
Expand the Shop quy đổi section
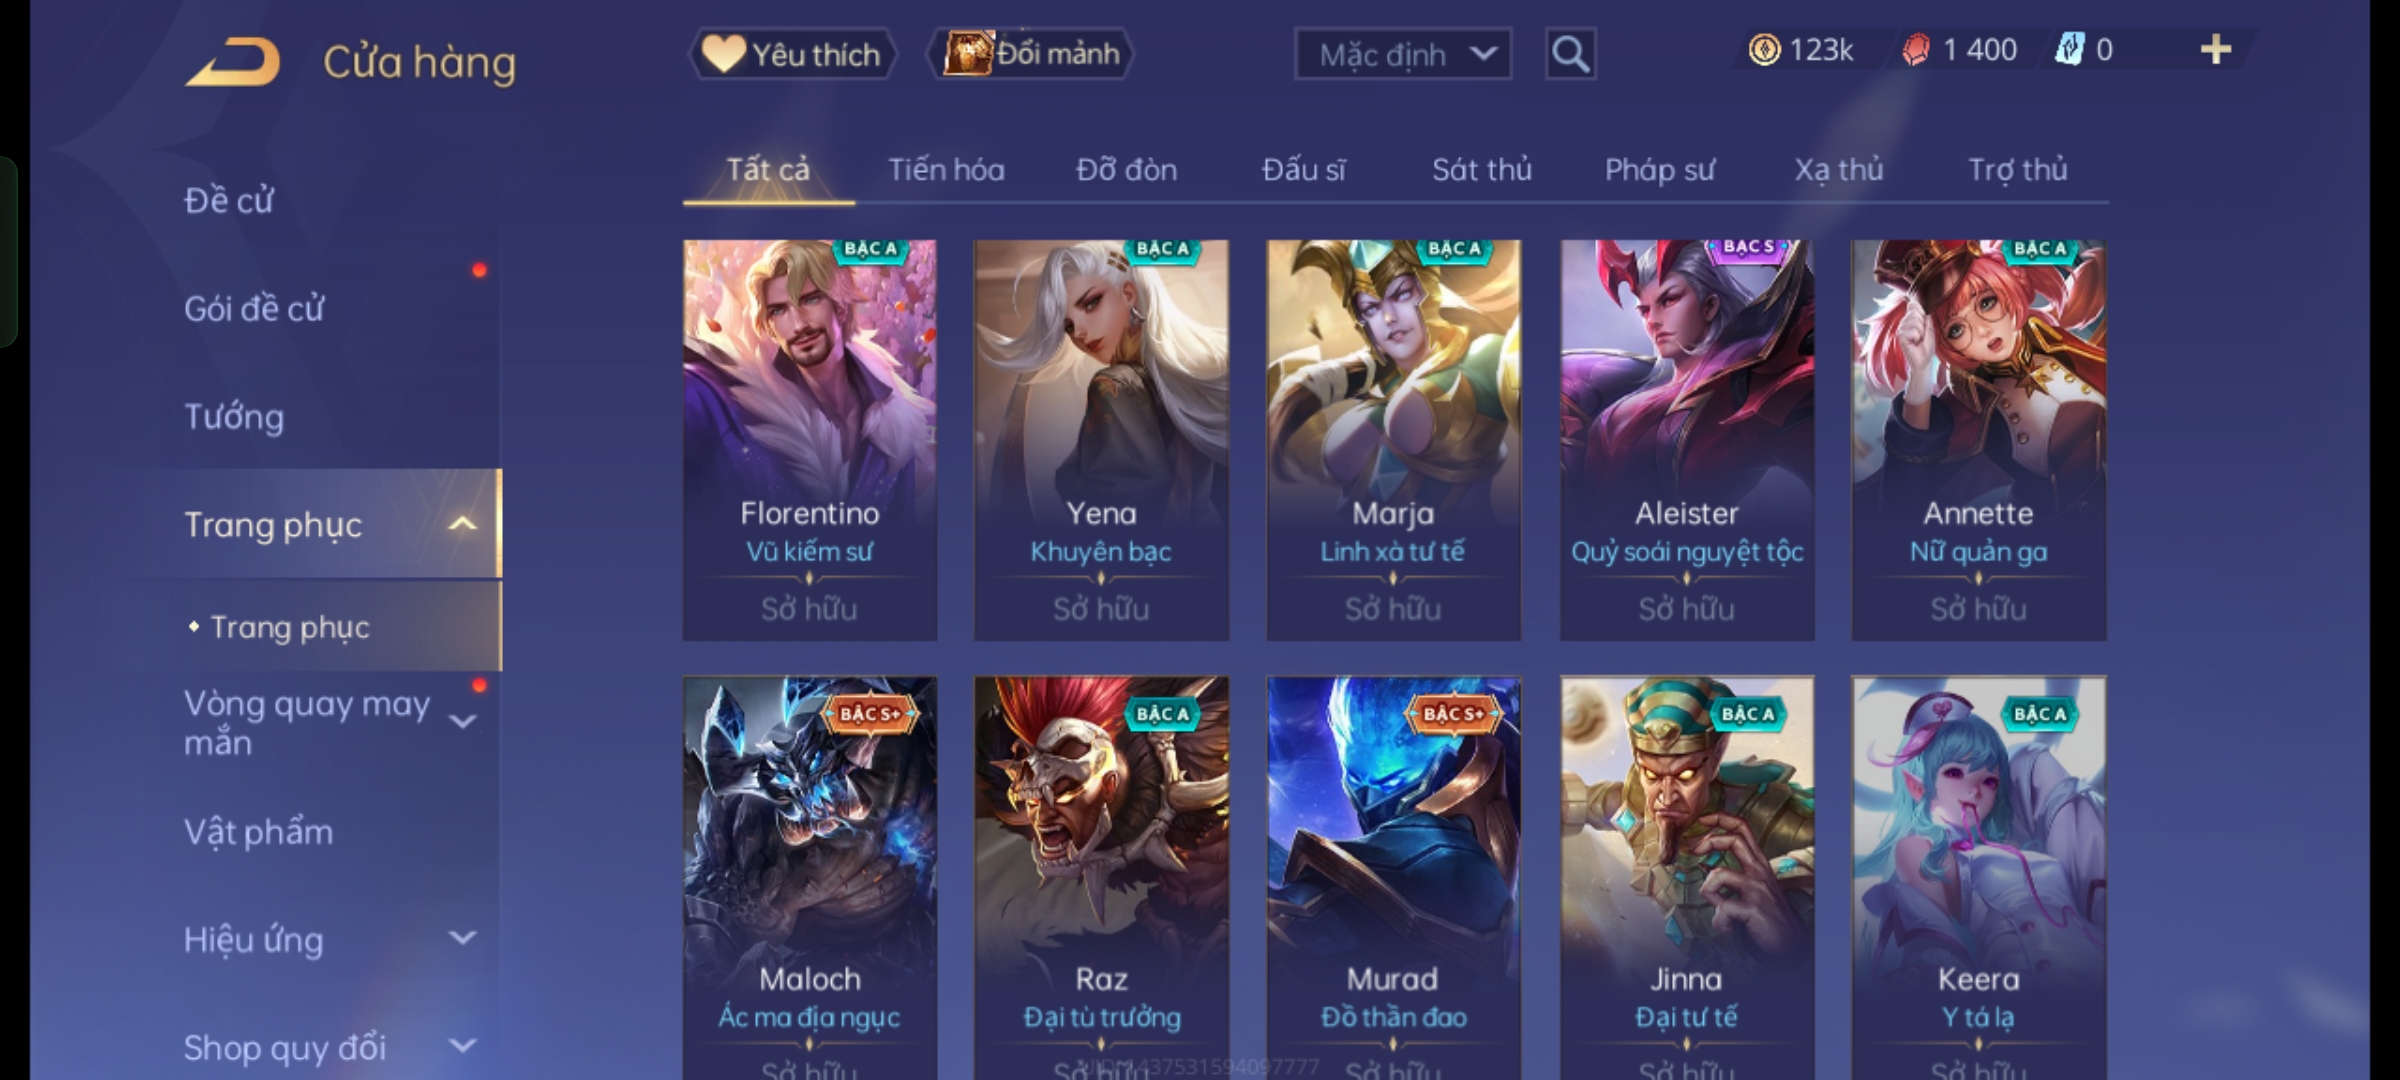click(462, 1046)
